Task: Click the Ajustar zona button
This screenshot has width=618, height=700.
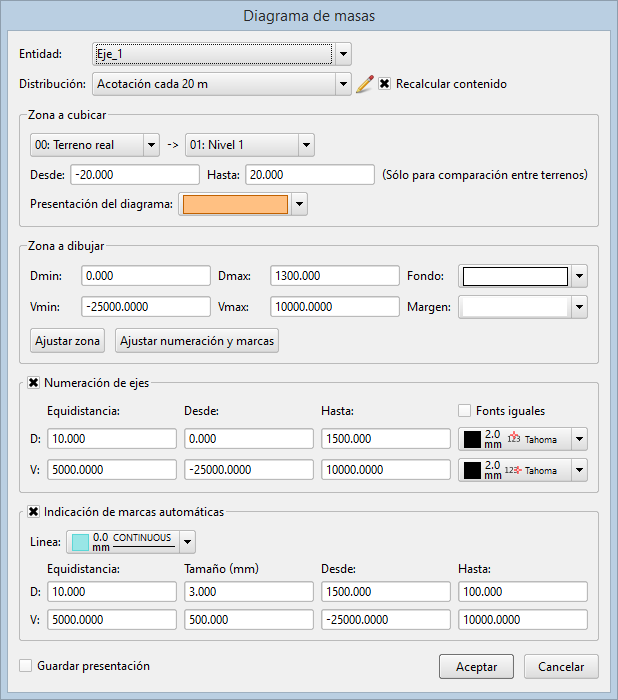Action: tap(67, 341)
